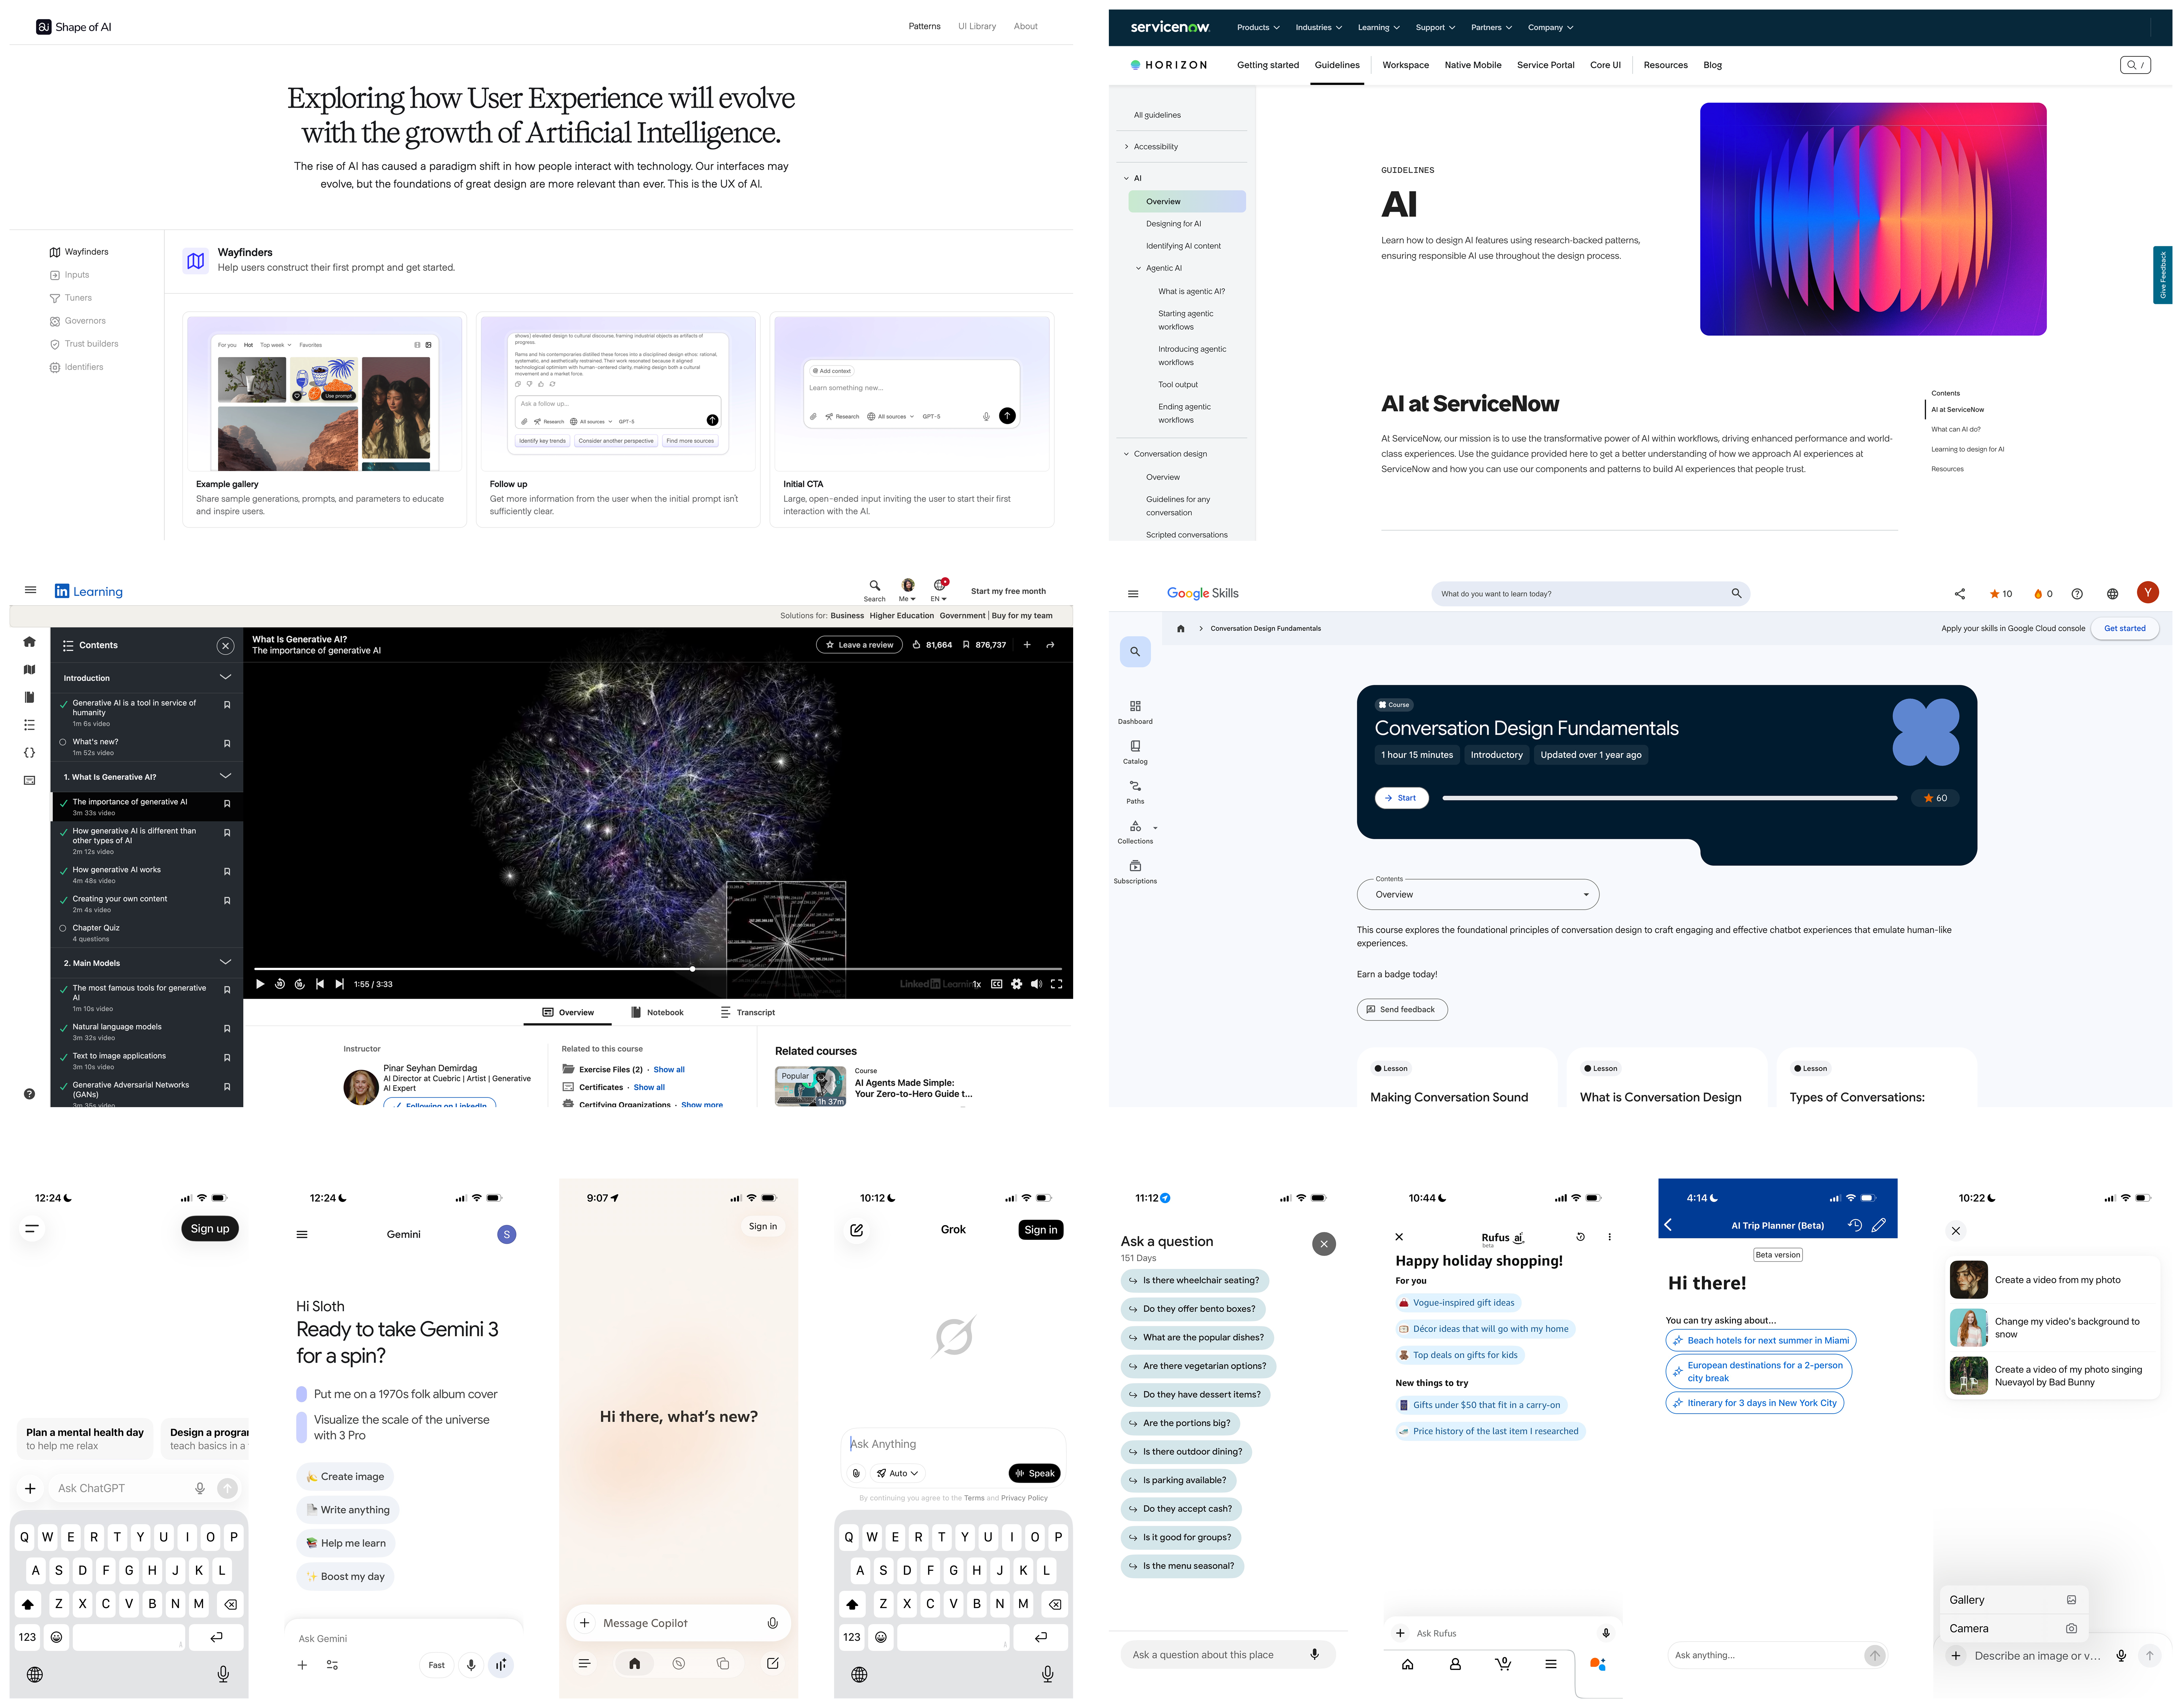The height and width of the screenshot is (1708, 2182).
Task: Open Subscriptions in the Google Skills sidebar
Action: pyautogui.click(x=1135, y=871)
